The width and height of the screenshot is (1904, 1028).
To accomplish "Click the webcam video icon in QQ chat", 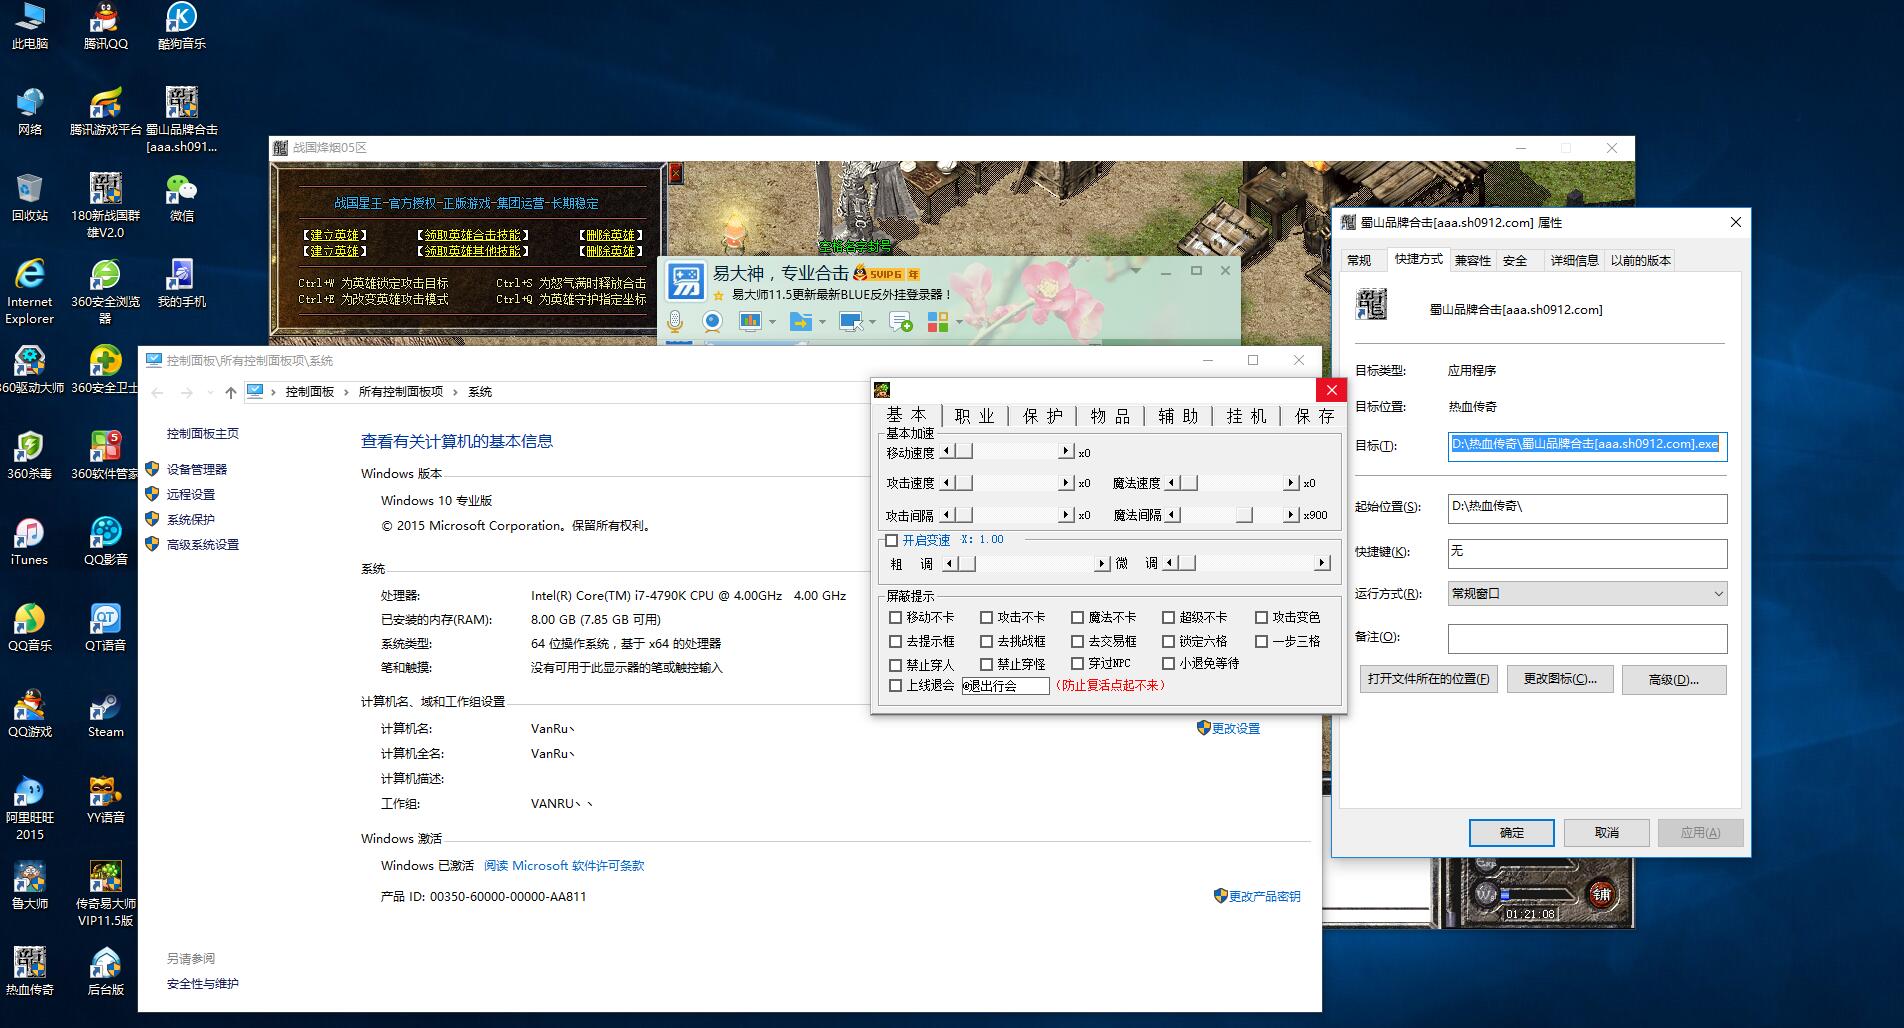I will [x=712, y=321].
